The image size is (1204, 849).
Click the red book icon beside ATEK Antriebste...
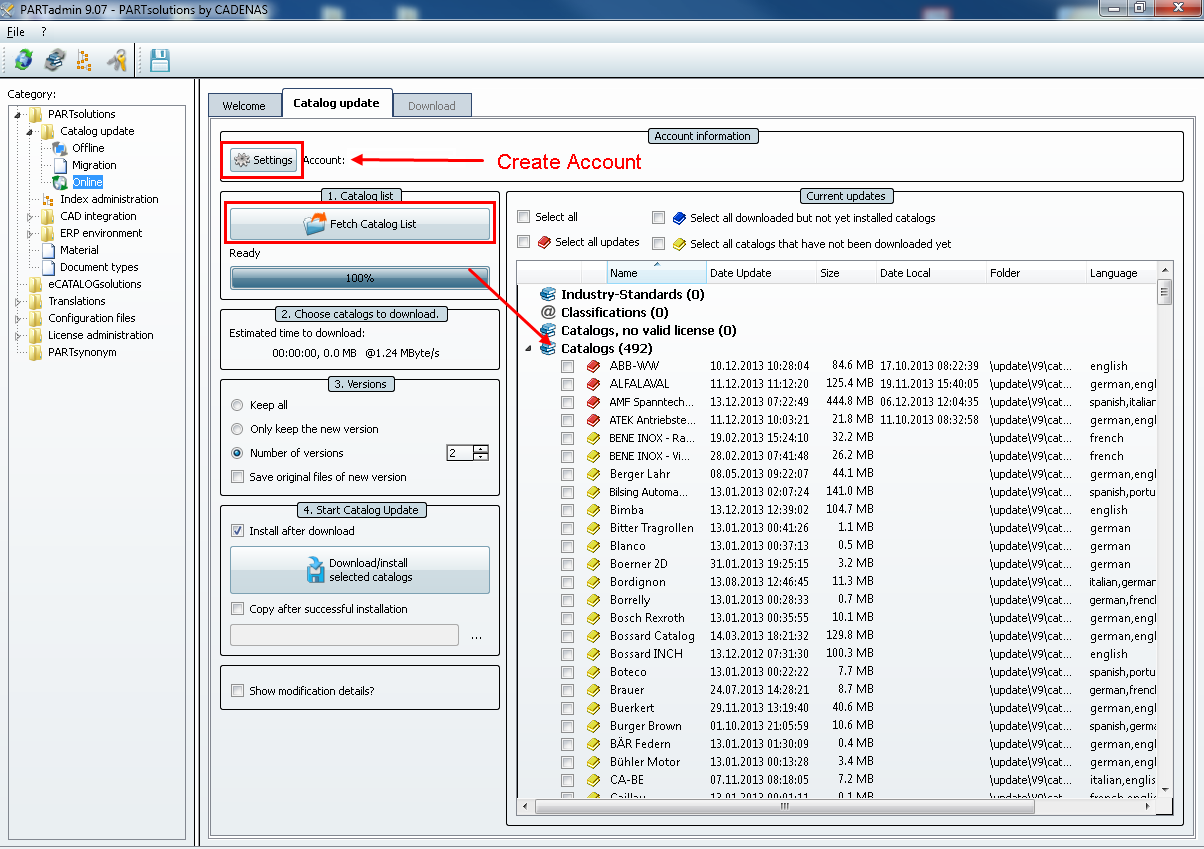594,420
